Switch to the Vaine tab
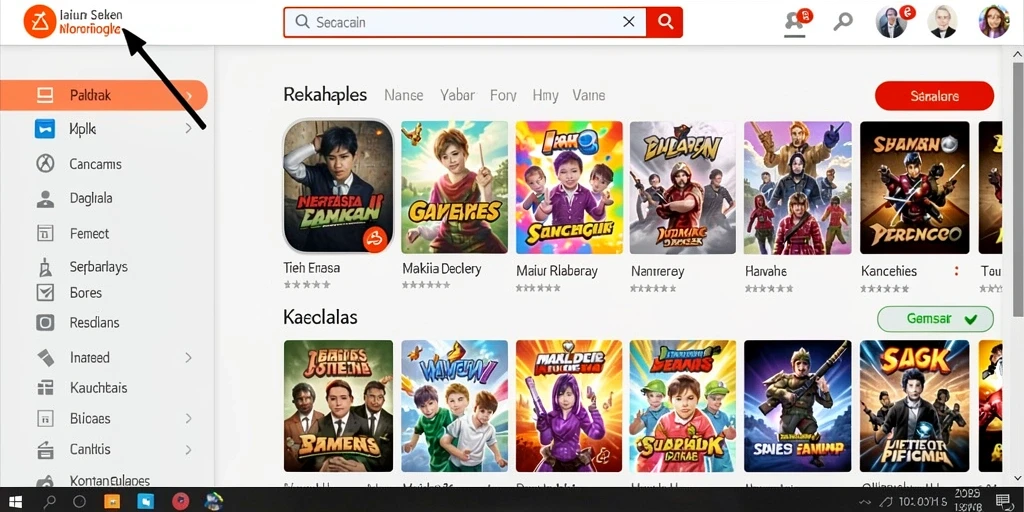The width and height of the screenshot is (1024, 512). [x=589, y=96]
